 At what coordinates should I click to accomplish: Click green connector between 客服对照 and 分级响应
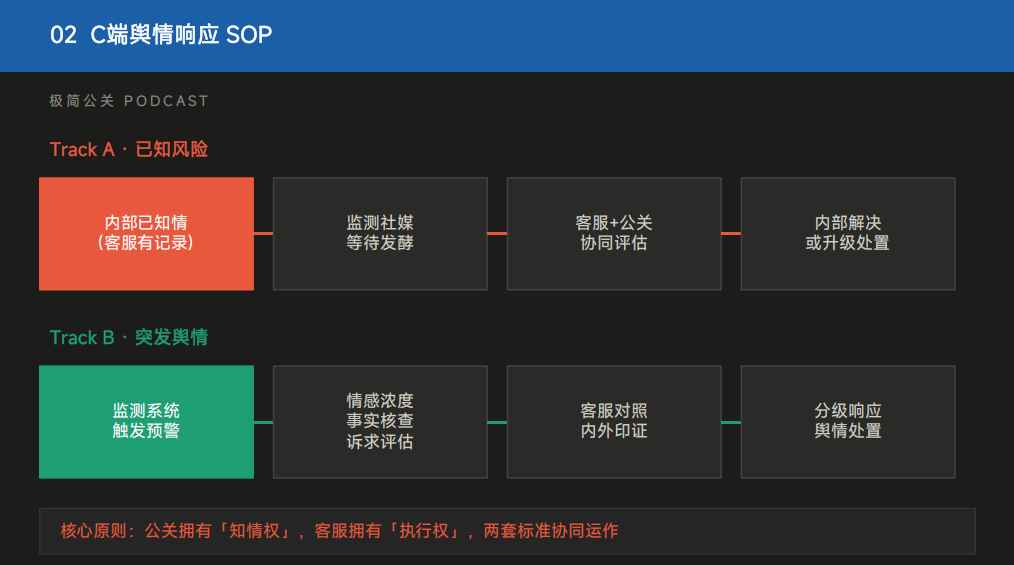731,422
